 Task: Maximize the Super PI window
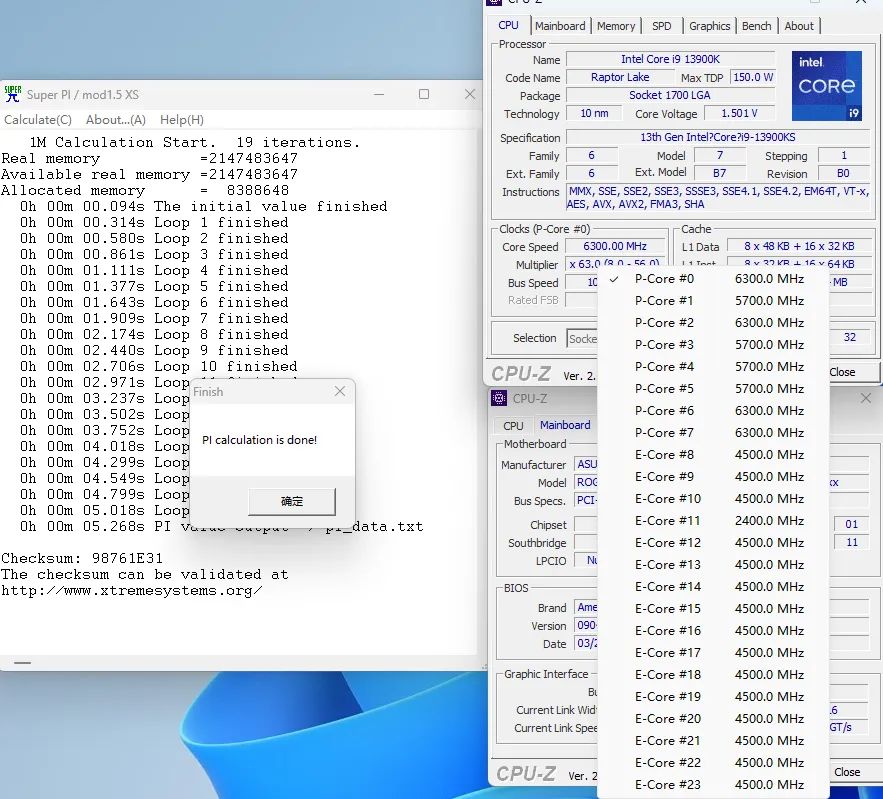(x=424, y=94)
